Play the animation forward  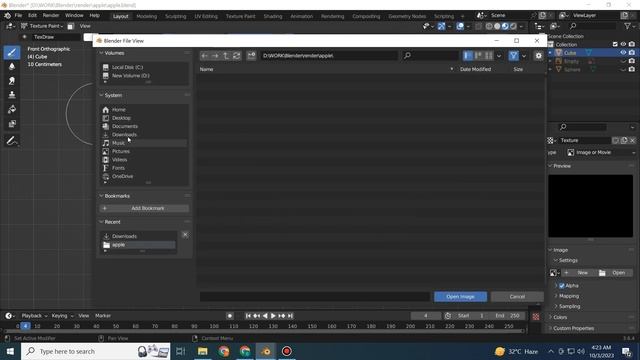[273, 316]
